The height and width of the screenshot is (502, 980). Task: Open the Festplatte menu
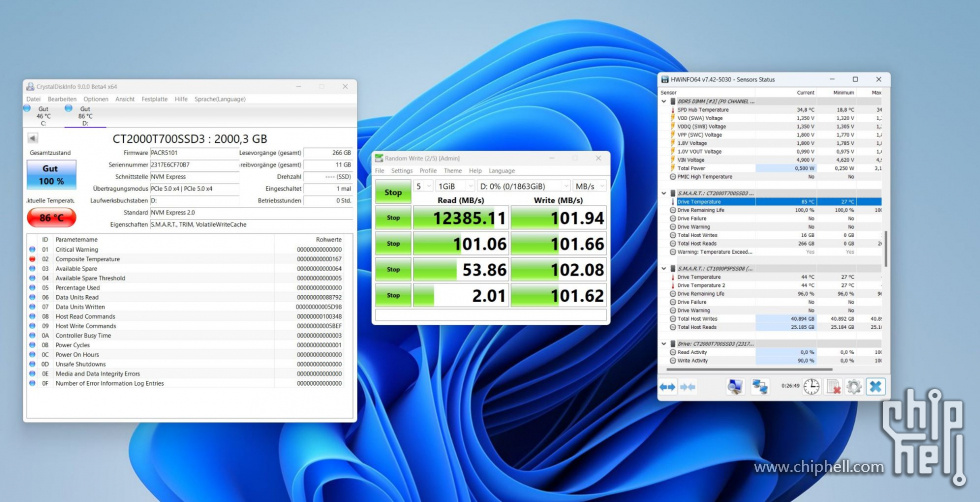pos(154,99)
